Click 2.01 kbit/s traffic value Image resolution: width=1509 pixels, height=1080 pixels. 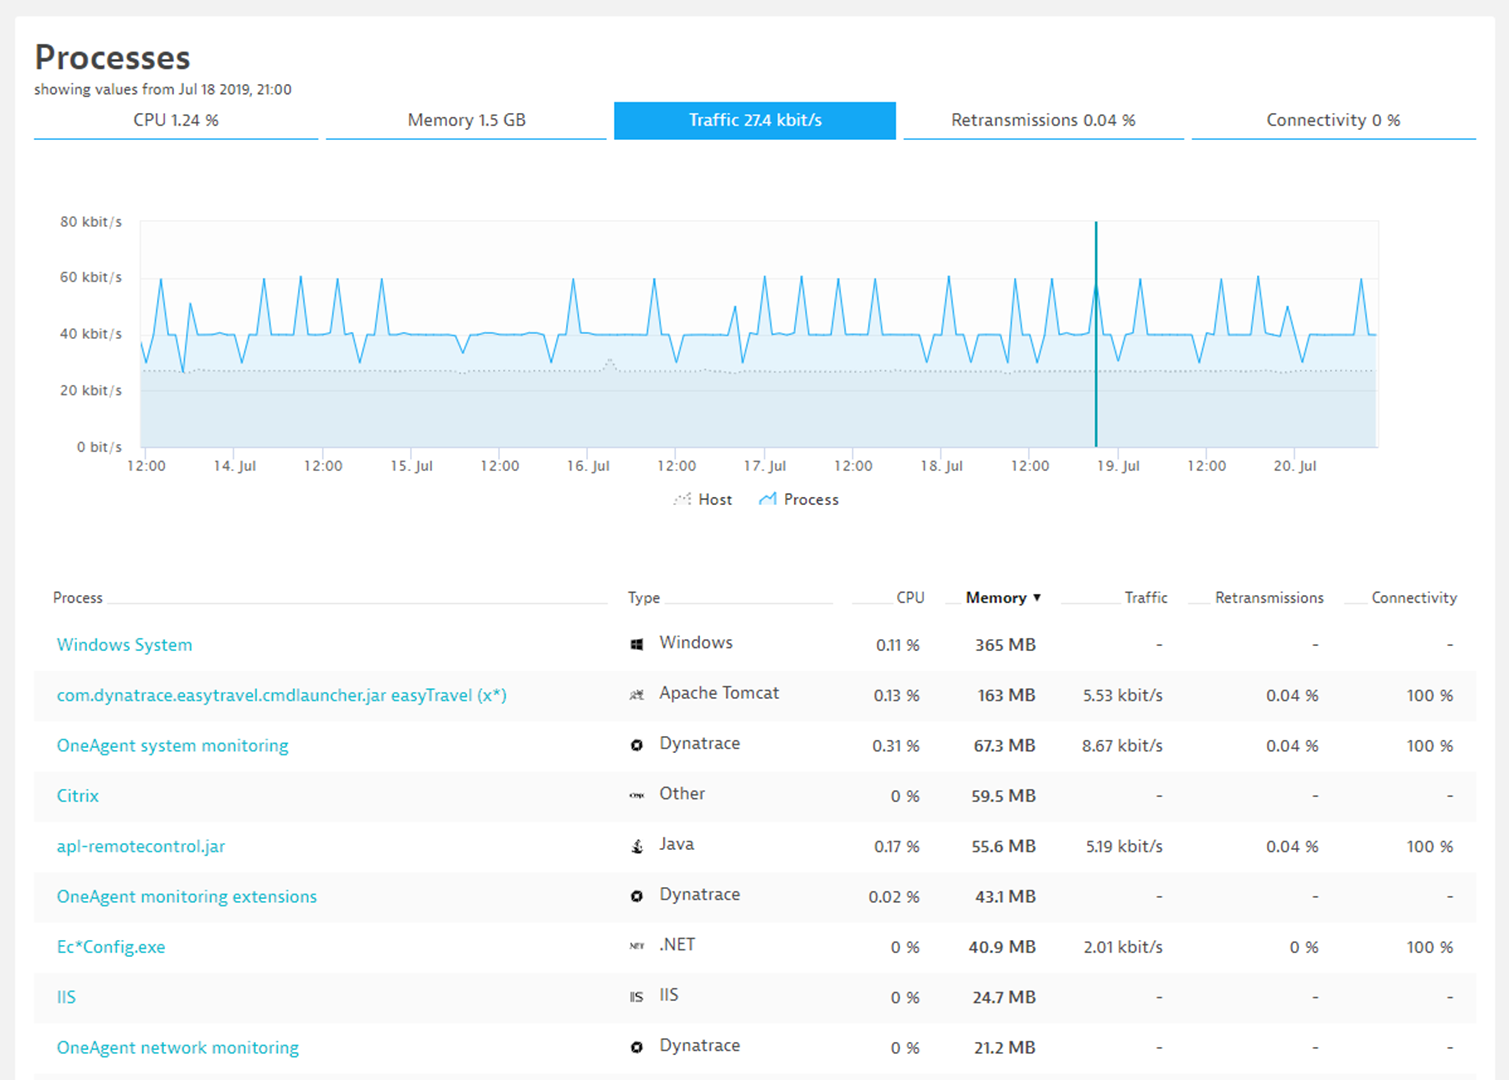click(x=1123, y=947)
